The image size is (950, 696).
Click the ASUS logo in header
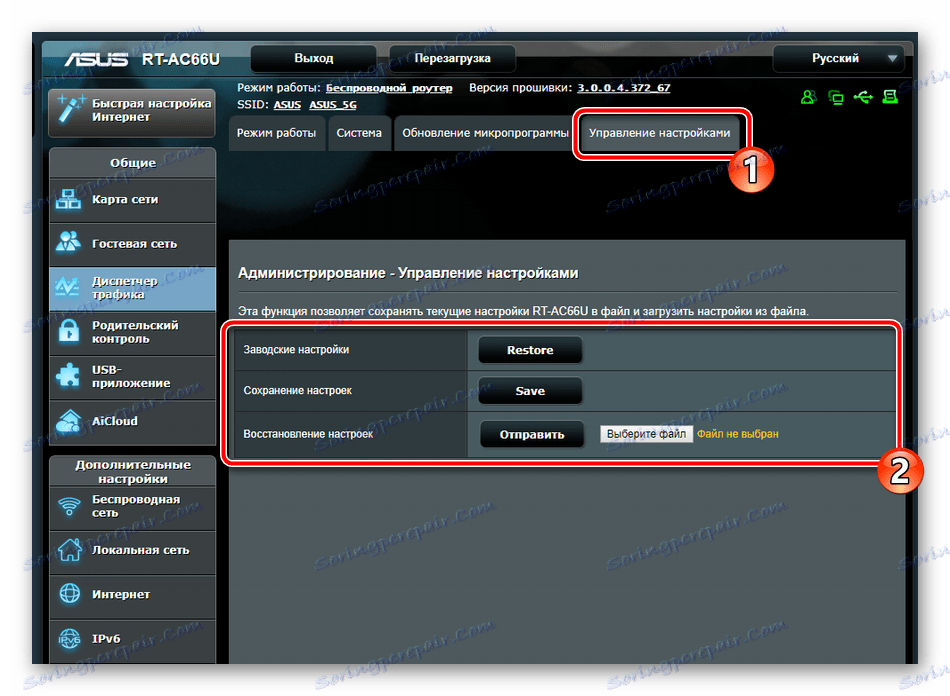(96, 59)
